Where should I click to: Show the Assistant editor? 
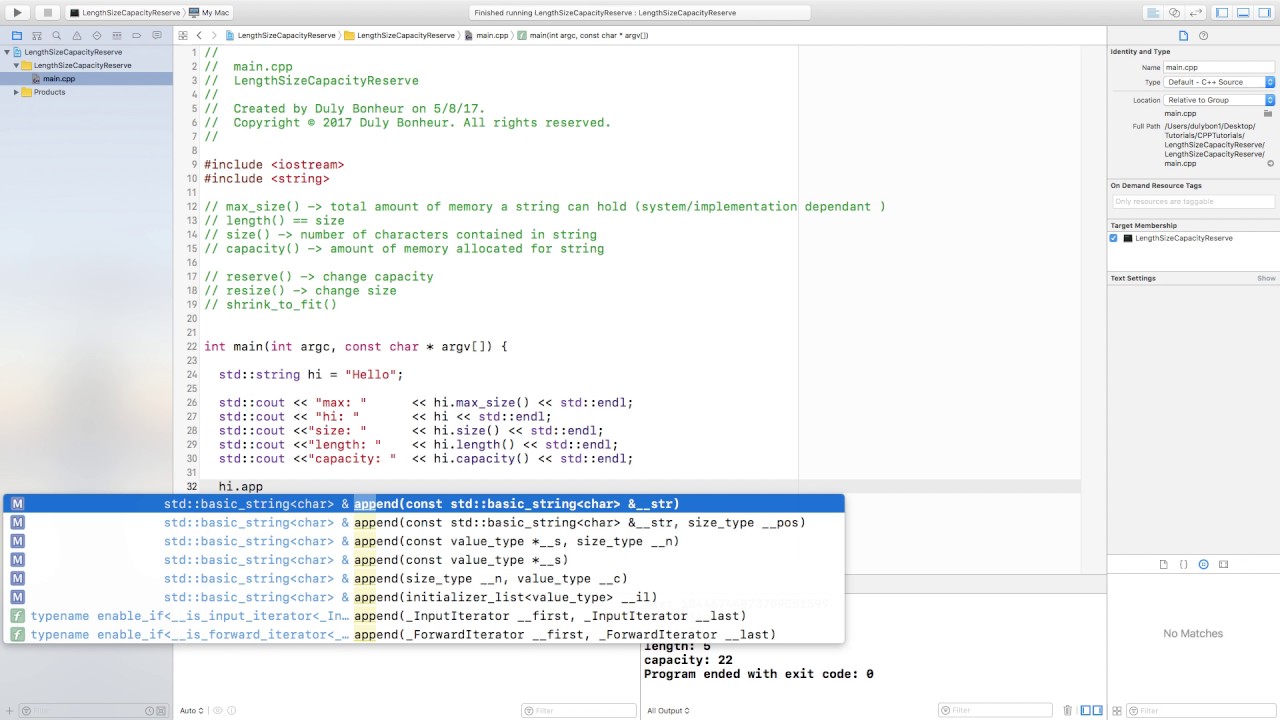coord(1174,13)
